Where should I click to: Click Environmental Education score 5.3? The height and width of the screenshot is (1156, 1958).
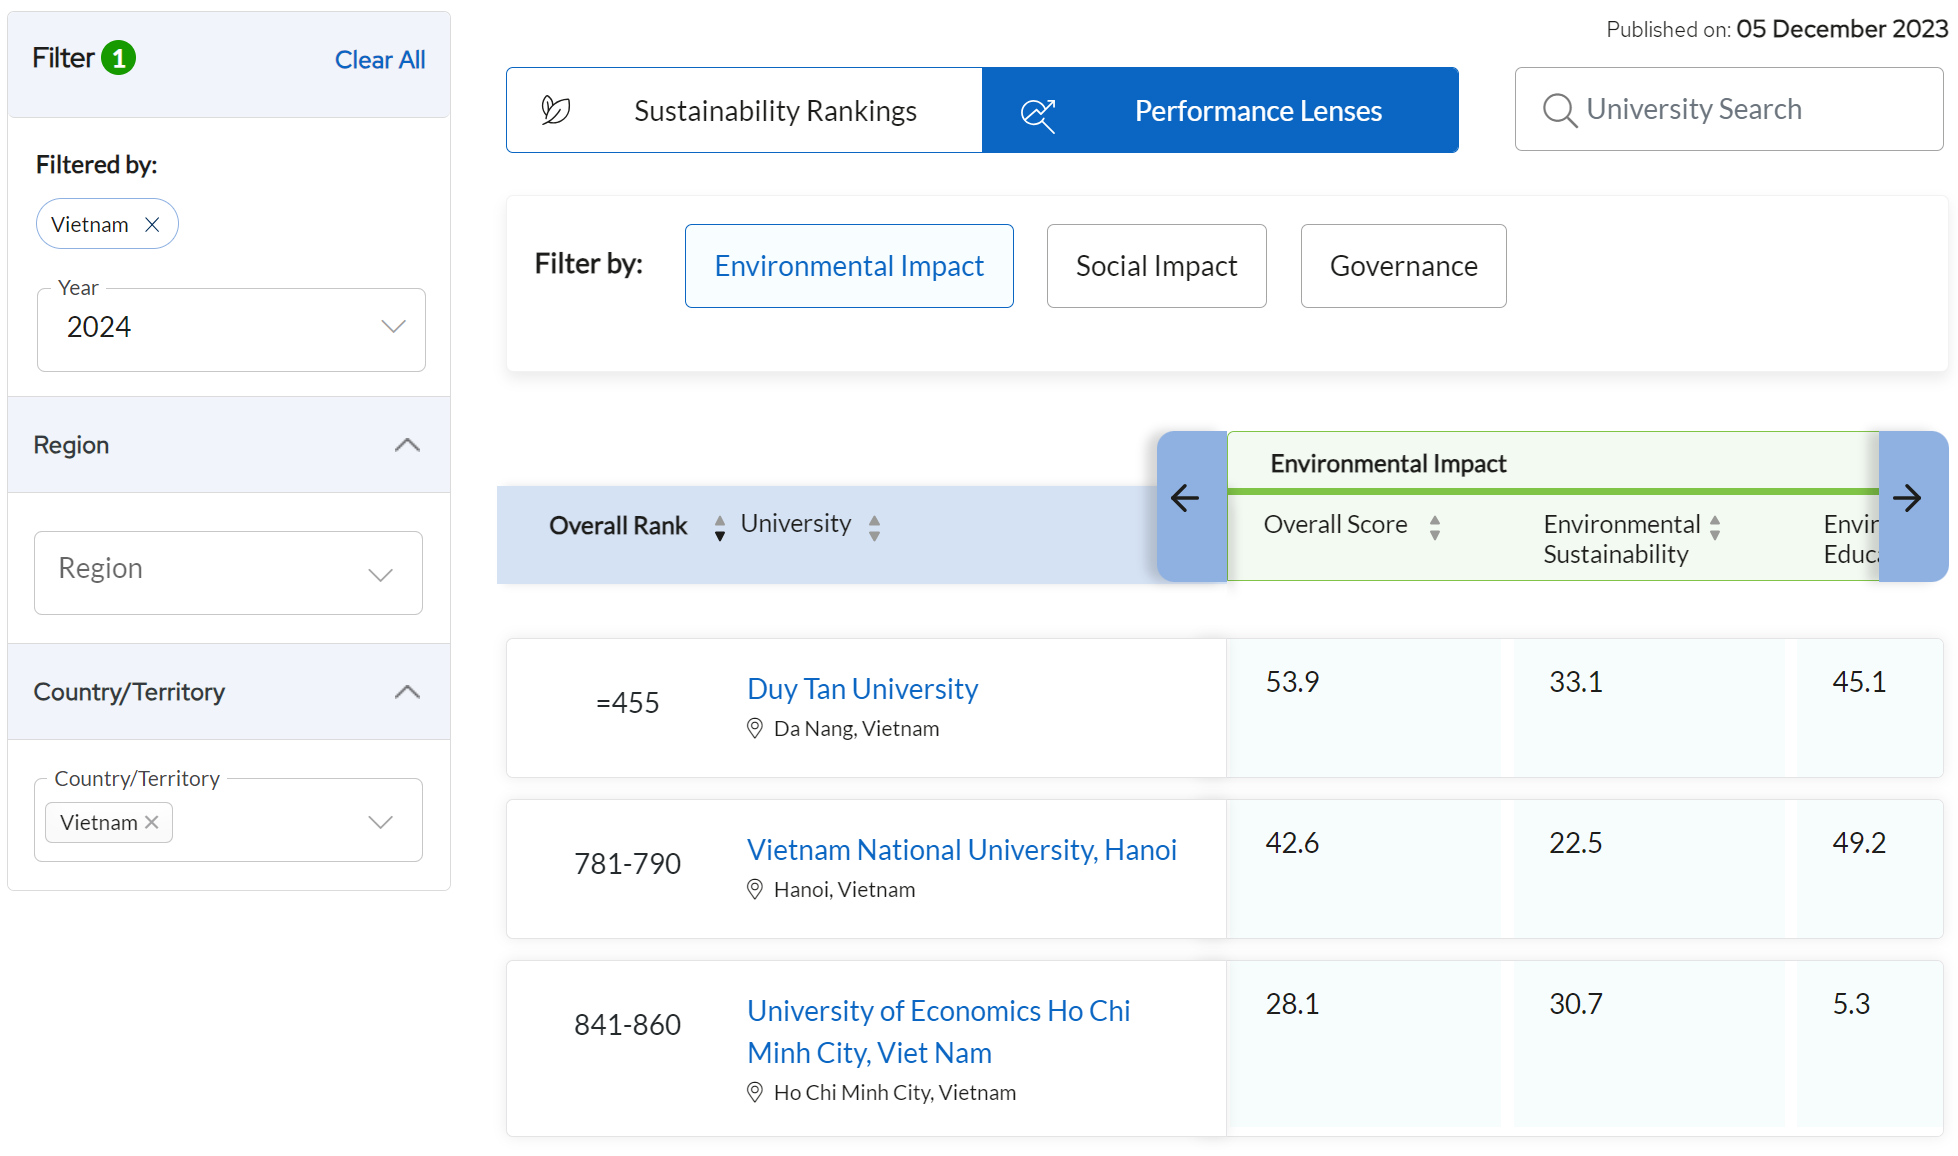pos(1851,1004)
